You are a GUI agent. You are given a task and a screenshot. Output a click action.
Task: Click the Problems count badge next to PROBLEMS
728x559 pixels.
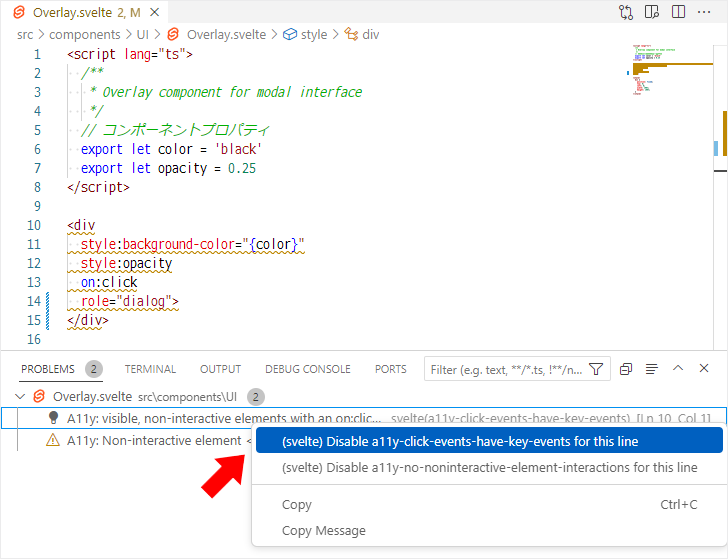click(93, 369)
